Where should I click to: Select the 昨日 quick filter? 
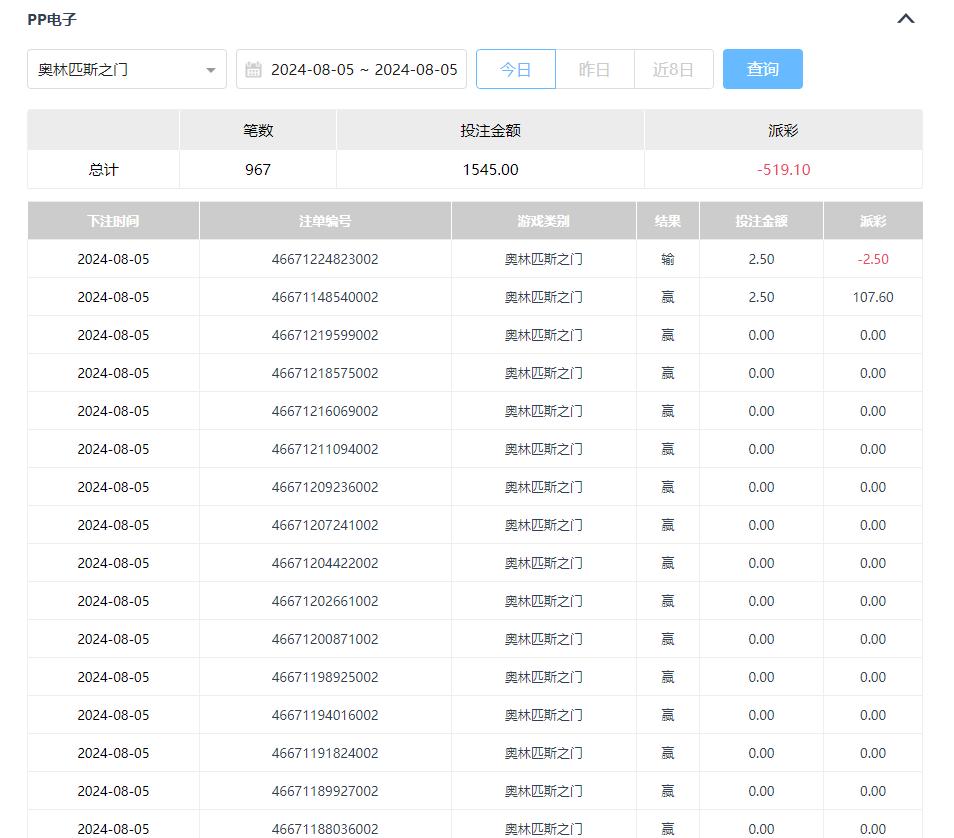pos(594,70)
